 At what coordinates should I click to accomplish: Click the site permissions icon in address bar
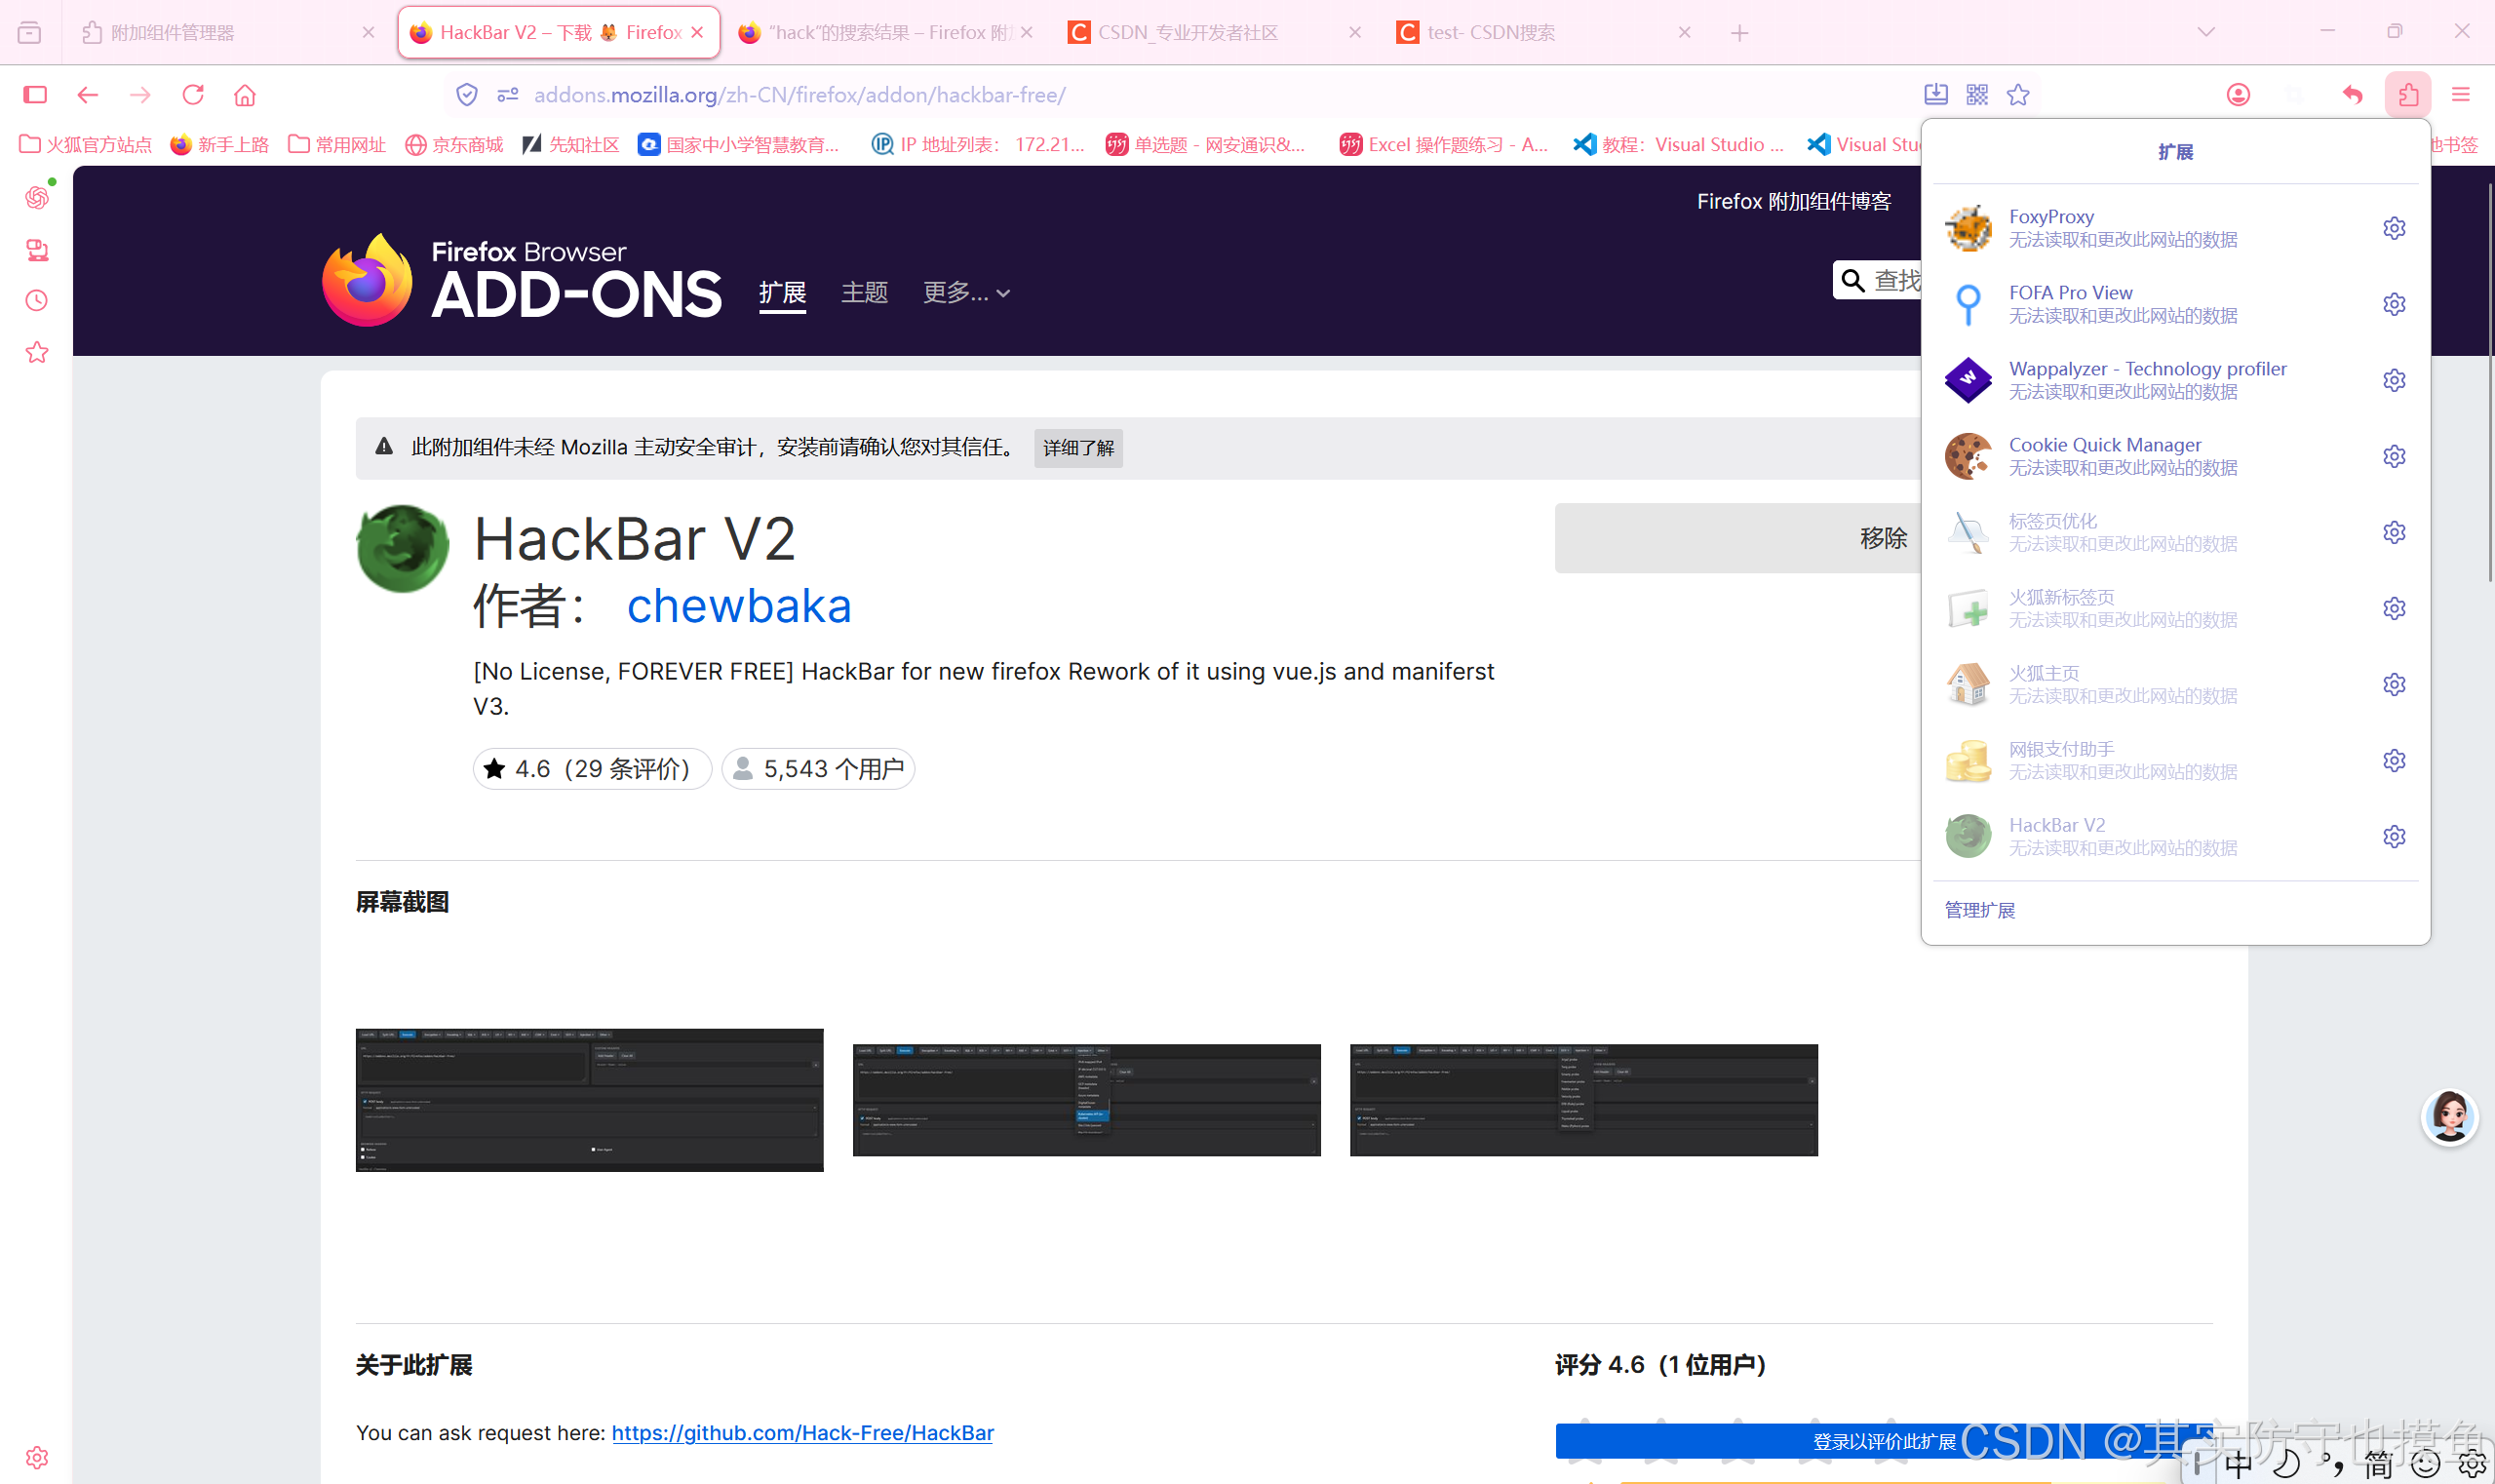tap(508, 95)
